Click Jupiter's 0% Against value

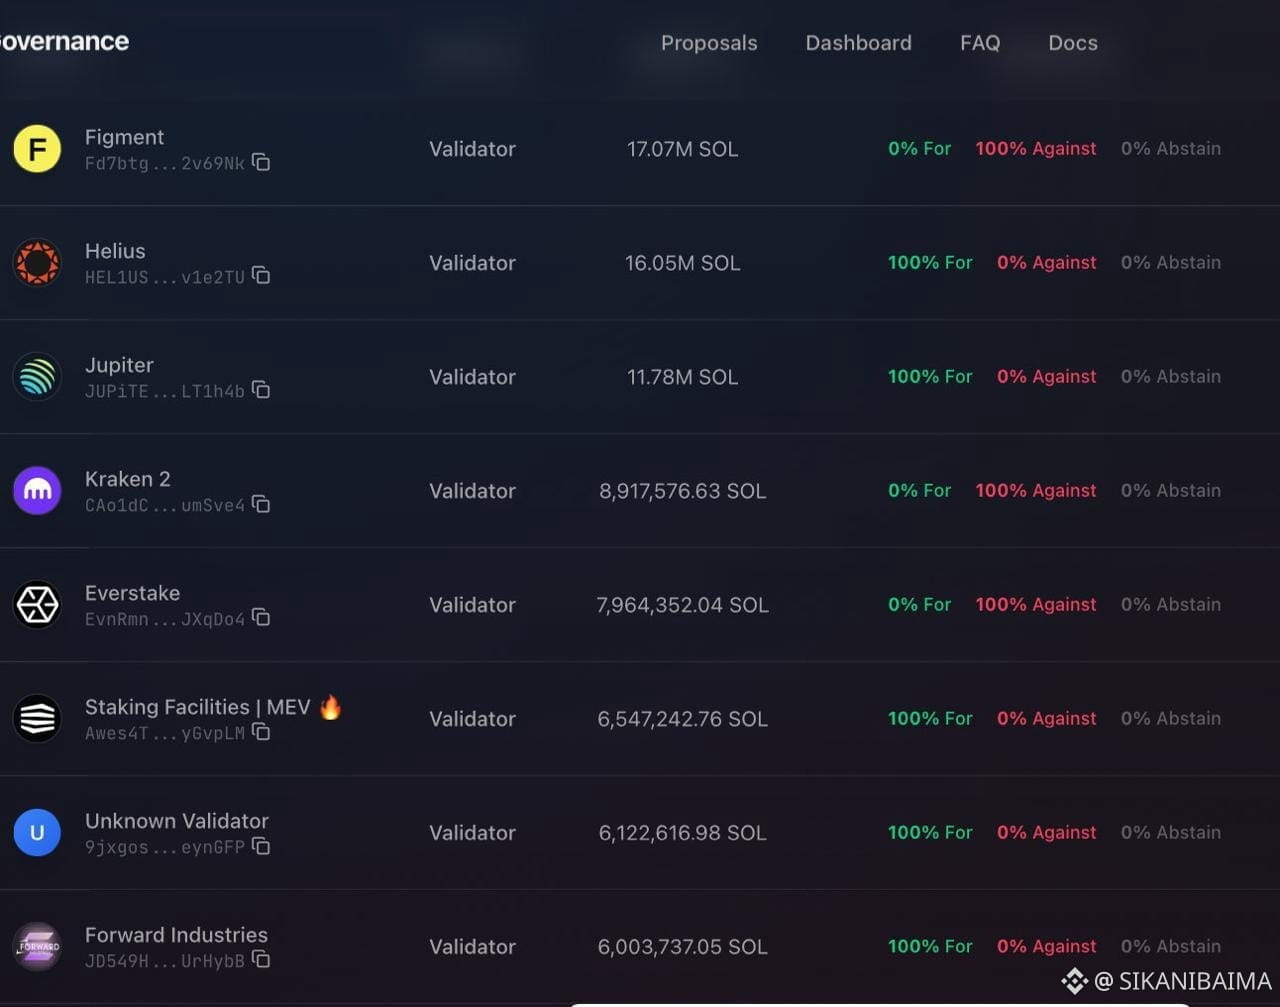[x=1047, y=377]
